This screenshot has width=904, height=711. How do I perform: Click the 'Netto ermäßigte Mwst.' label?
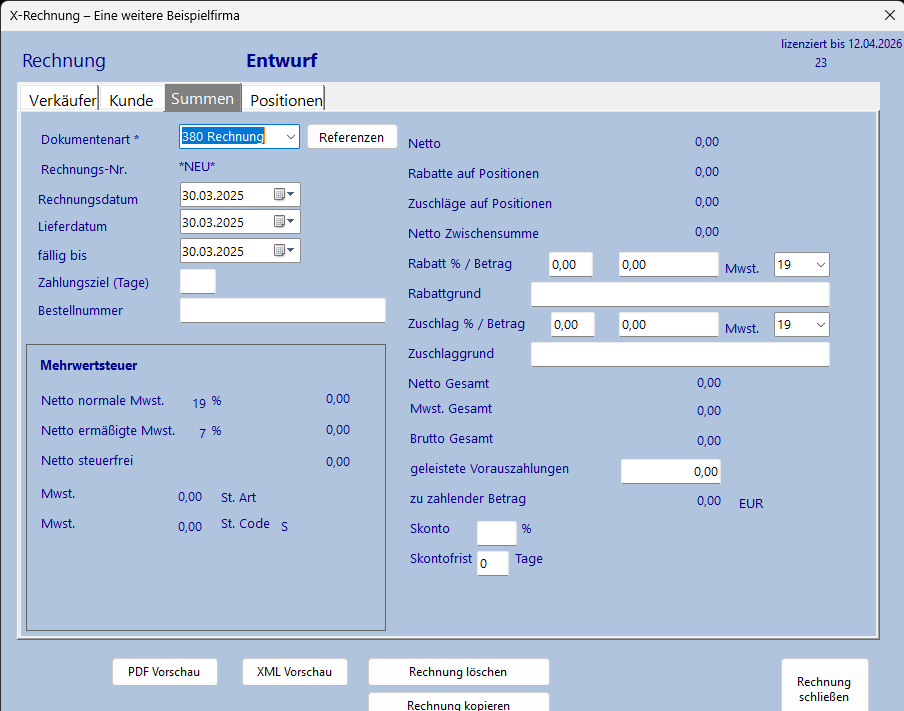click(108, 431)
